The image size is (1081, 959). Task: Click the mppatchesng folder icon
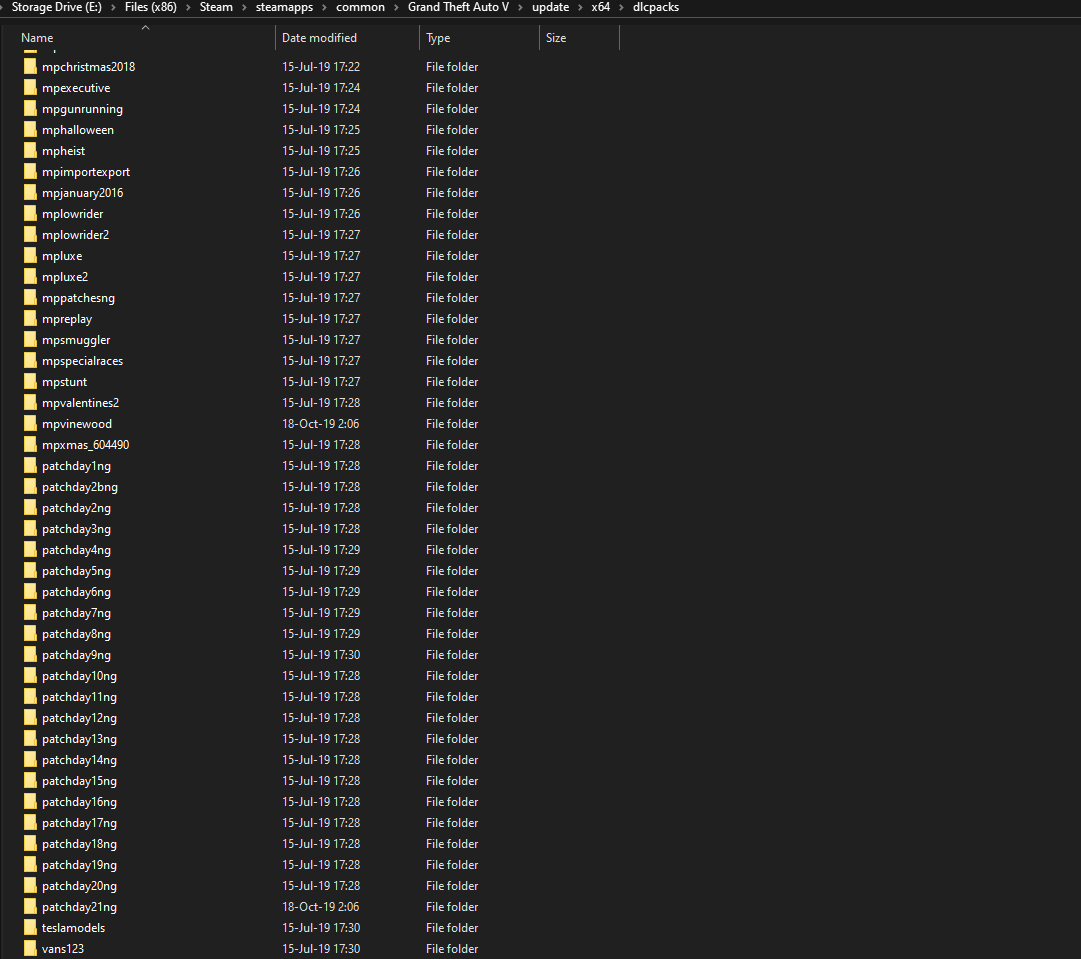pyautogui.click(x=30, y=298)
